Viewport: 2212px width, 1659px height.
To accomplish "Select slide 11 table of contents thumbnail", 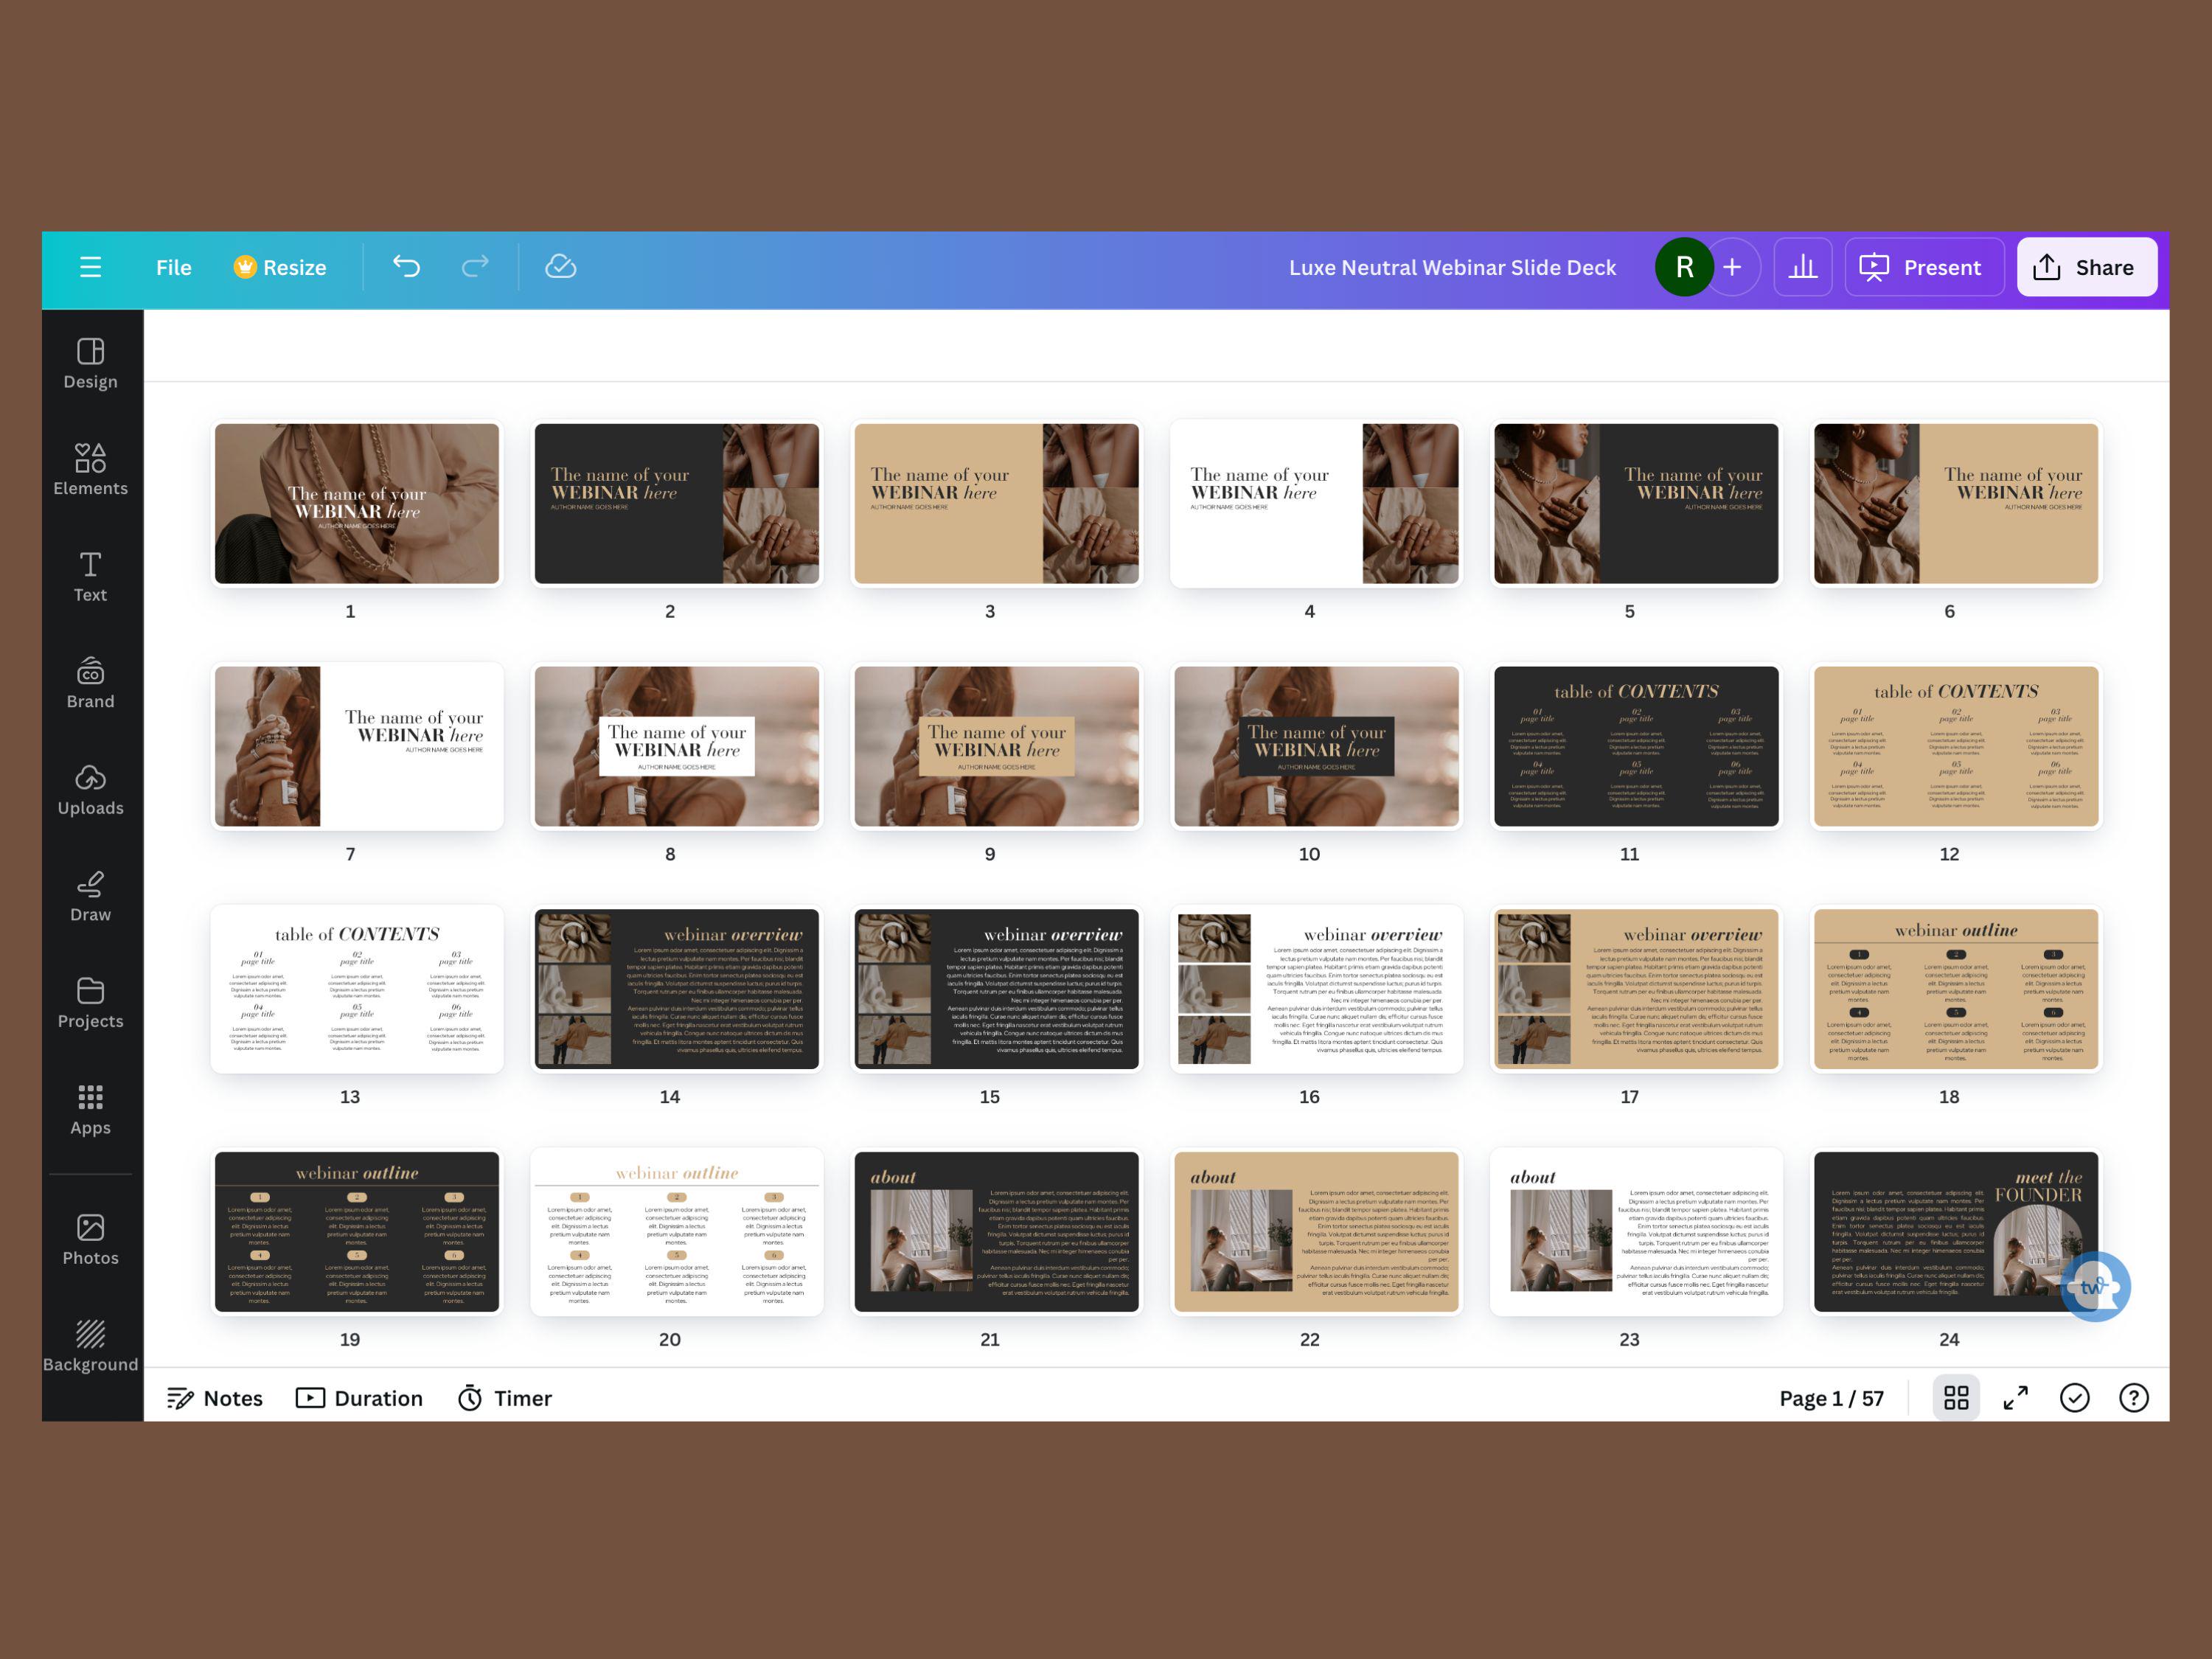I will 1631,746.
